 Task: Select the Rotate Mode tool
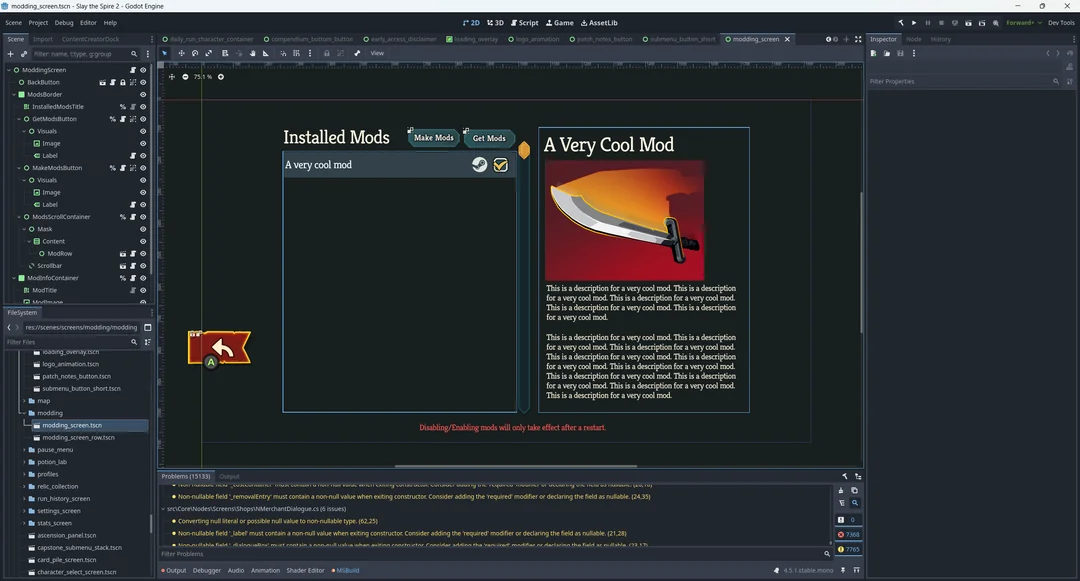[x=195, y=53]
